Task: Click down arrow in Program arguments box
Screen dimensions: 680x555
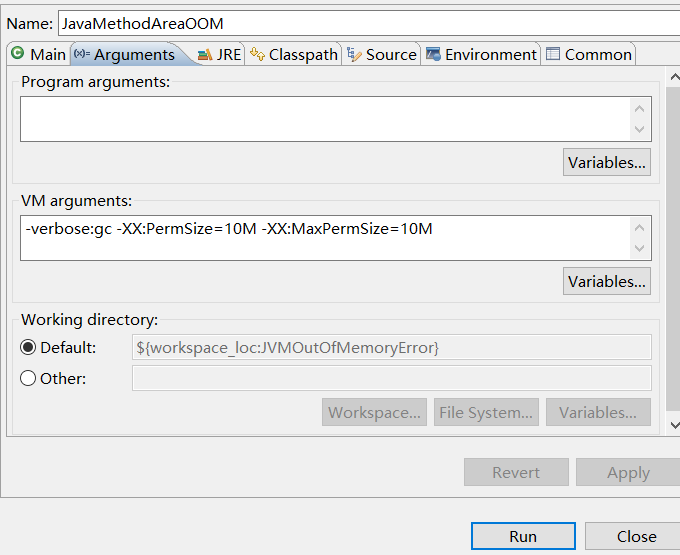Action: [x=639, y=129]
